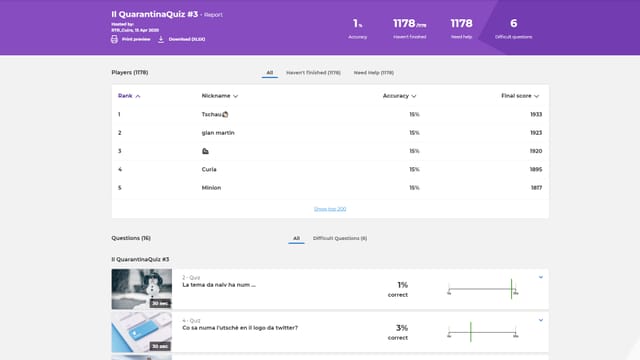
Task: Click the Show top 200 link
Action: [330, 209]
